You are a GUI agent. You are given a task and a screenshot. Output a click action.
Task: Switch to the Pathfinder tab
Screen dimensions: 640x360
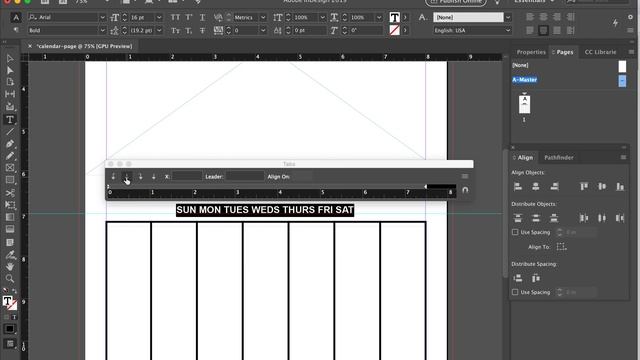click(559, 158)
